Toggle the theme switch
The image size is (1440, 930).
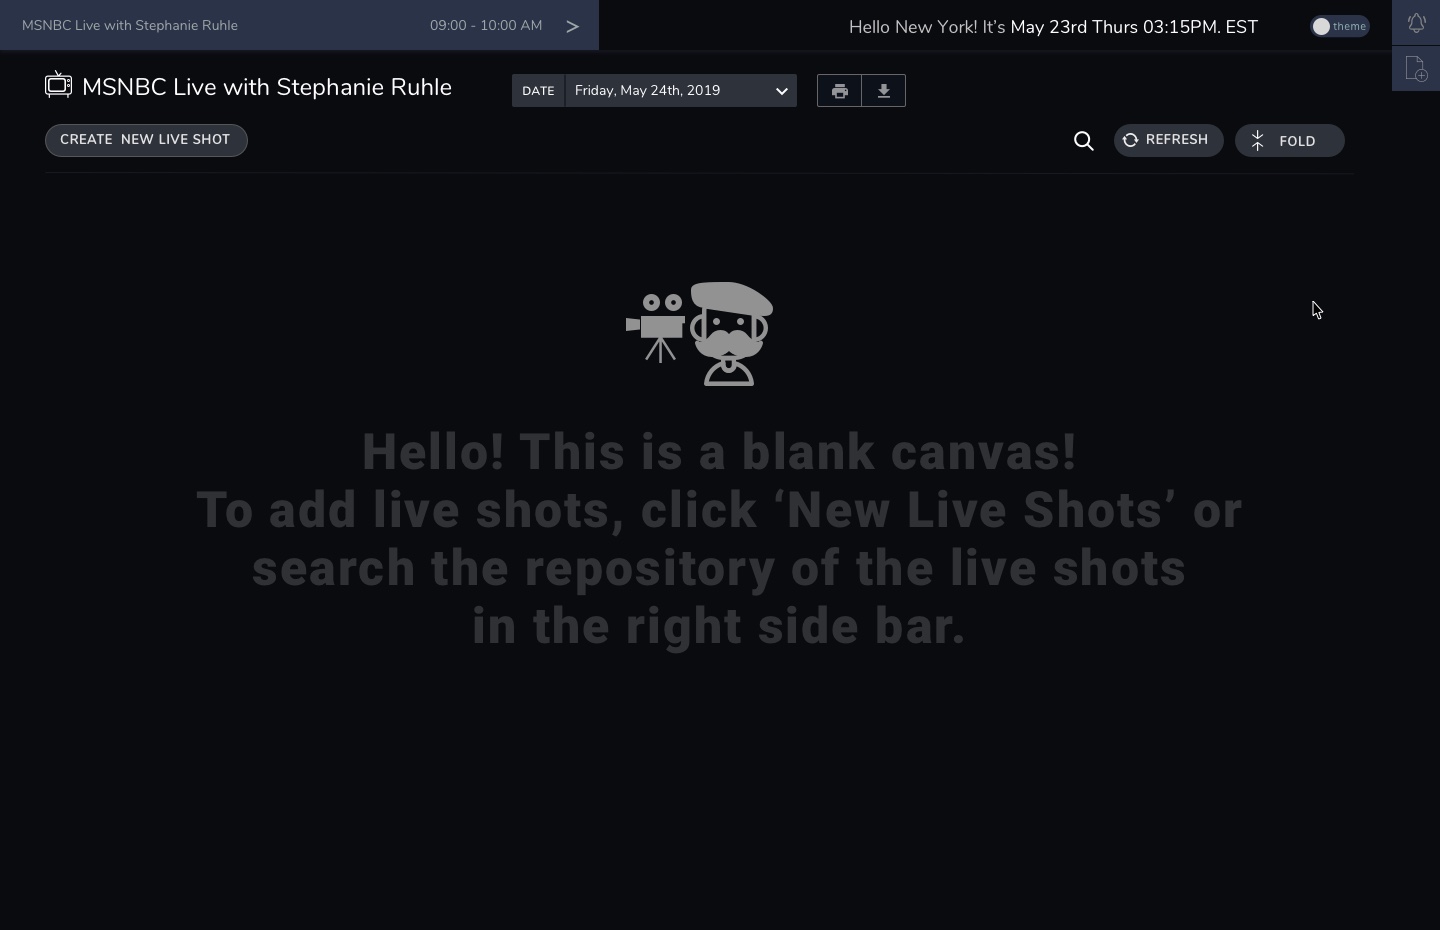(1339, 26)
